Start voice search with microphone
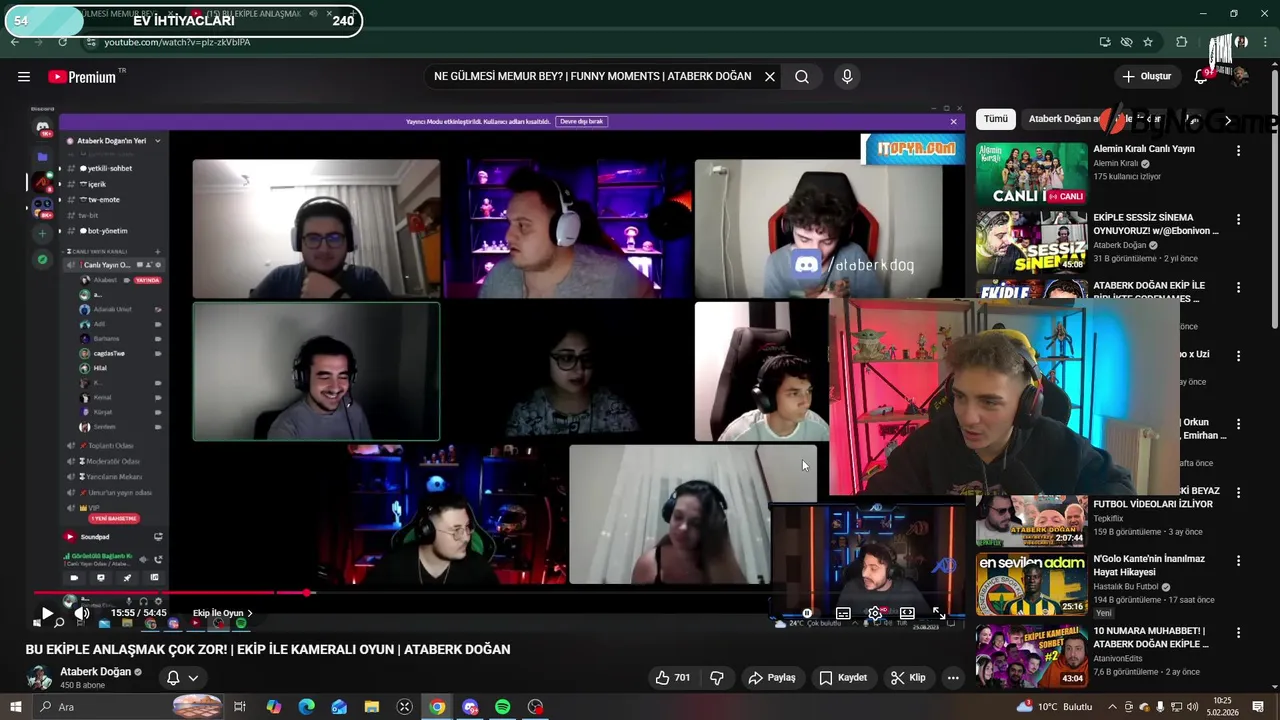The width and height of the screenshot is (1280, 720). click(847, 77)
